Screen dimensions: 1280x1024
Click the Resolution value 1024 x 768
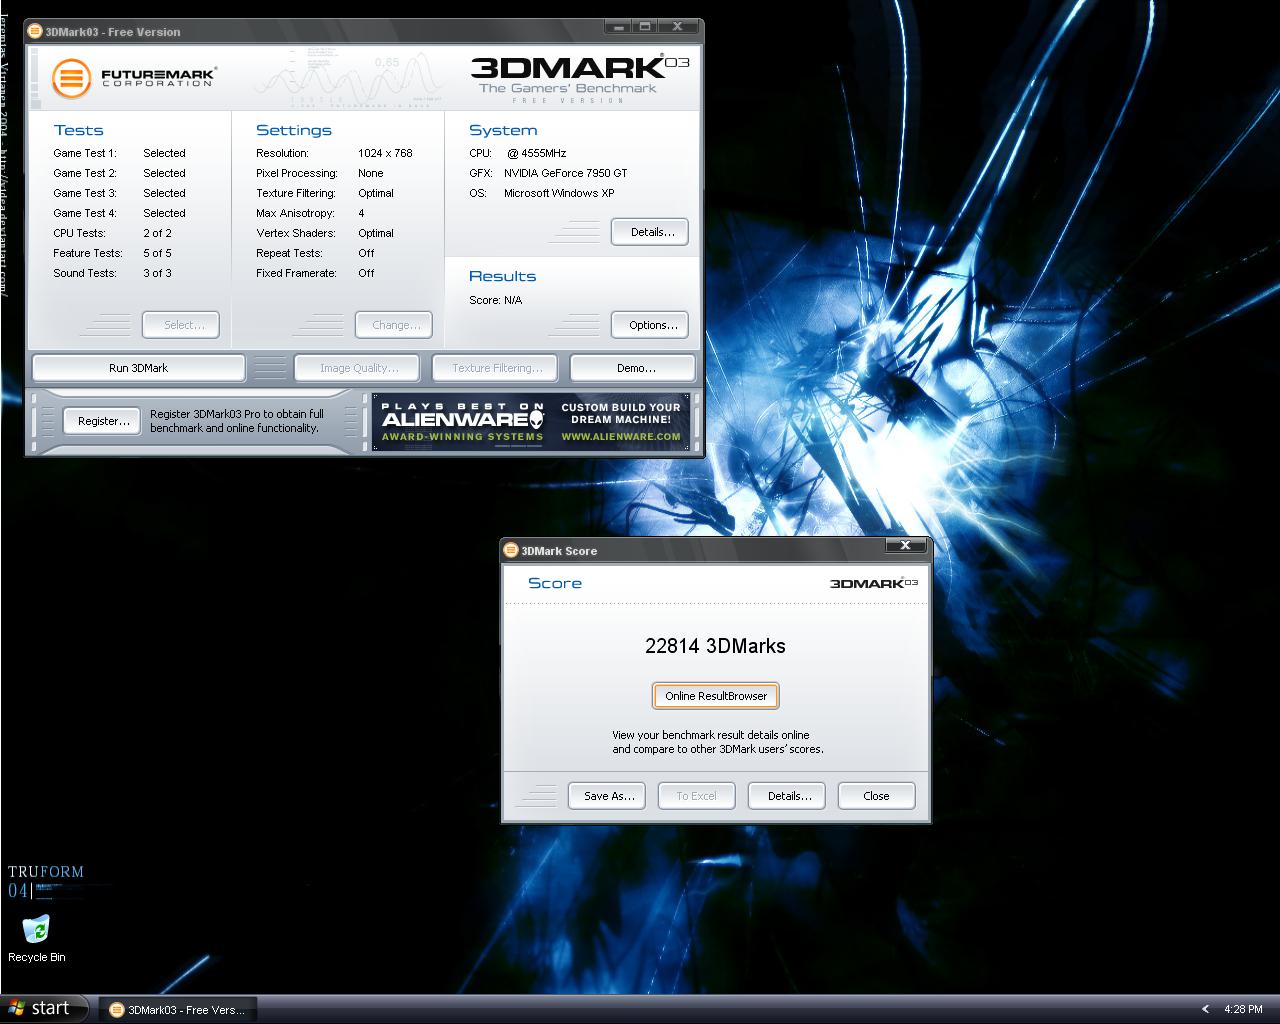pyautogui.click(x=385, y=153)
